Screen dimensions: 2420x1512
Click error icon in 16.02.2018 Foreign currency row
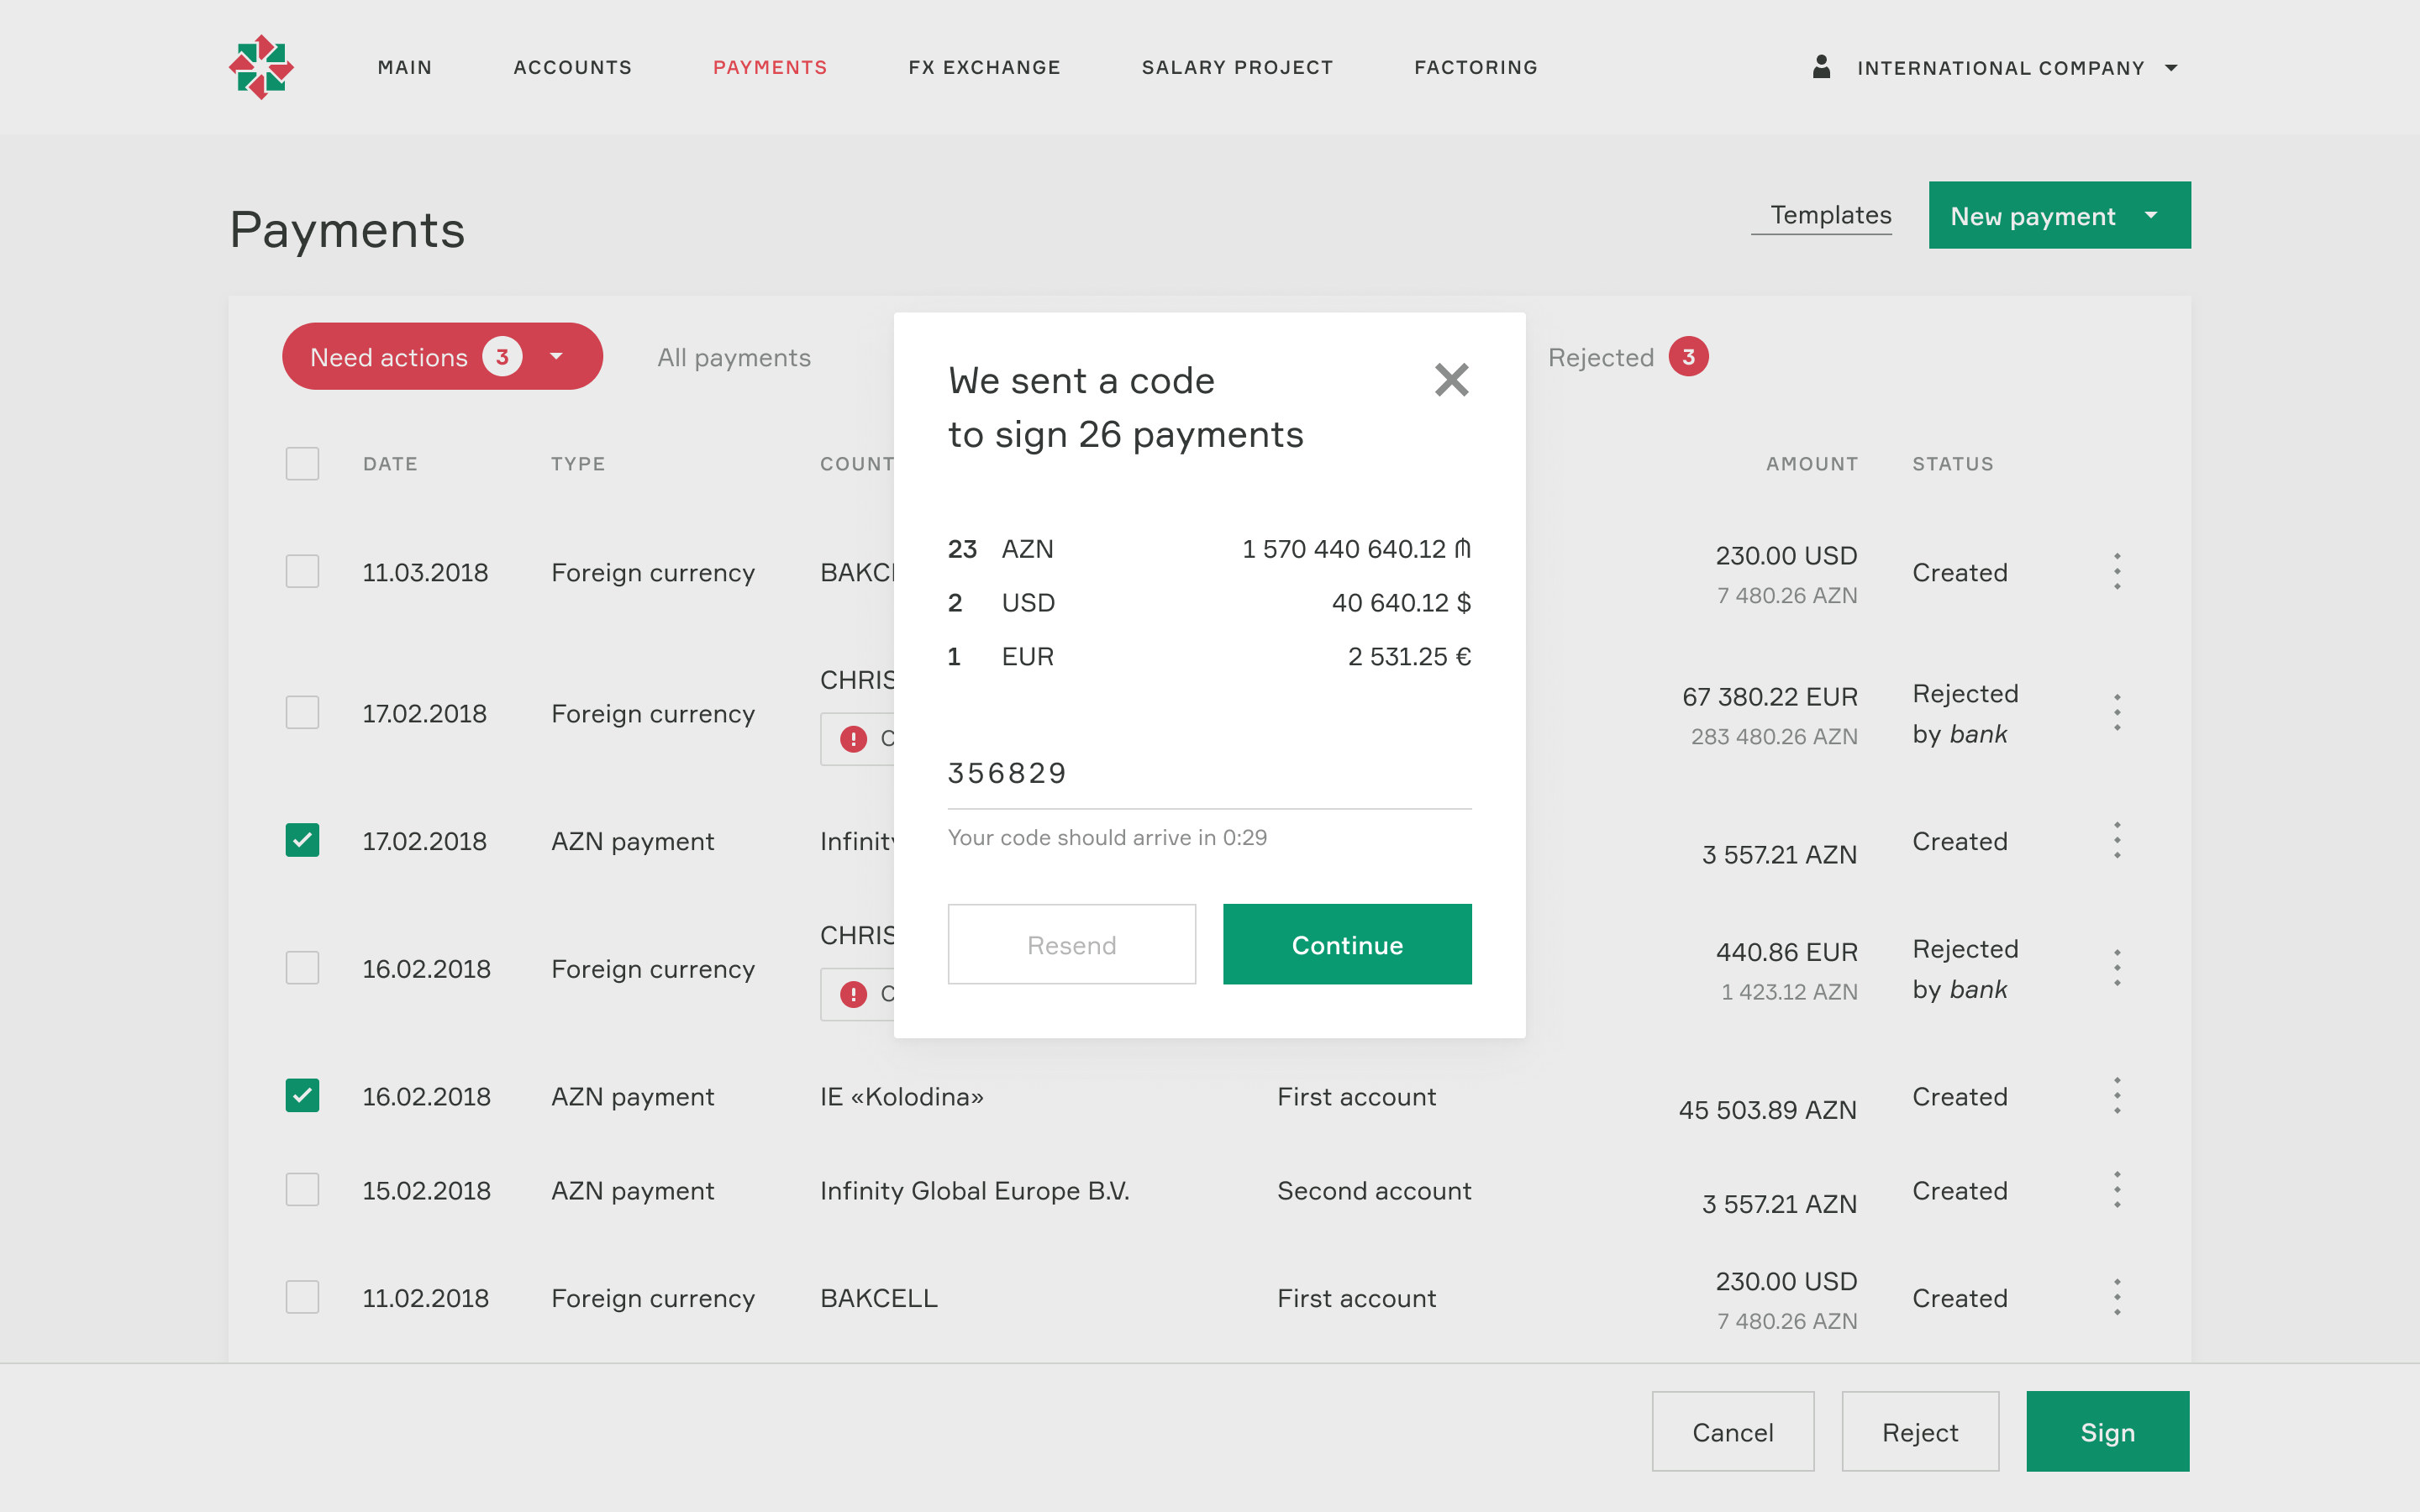[853, 994]
